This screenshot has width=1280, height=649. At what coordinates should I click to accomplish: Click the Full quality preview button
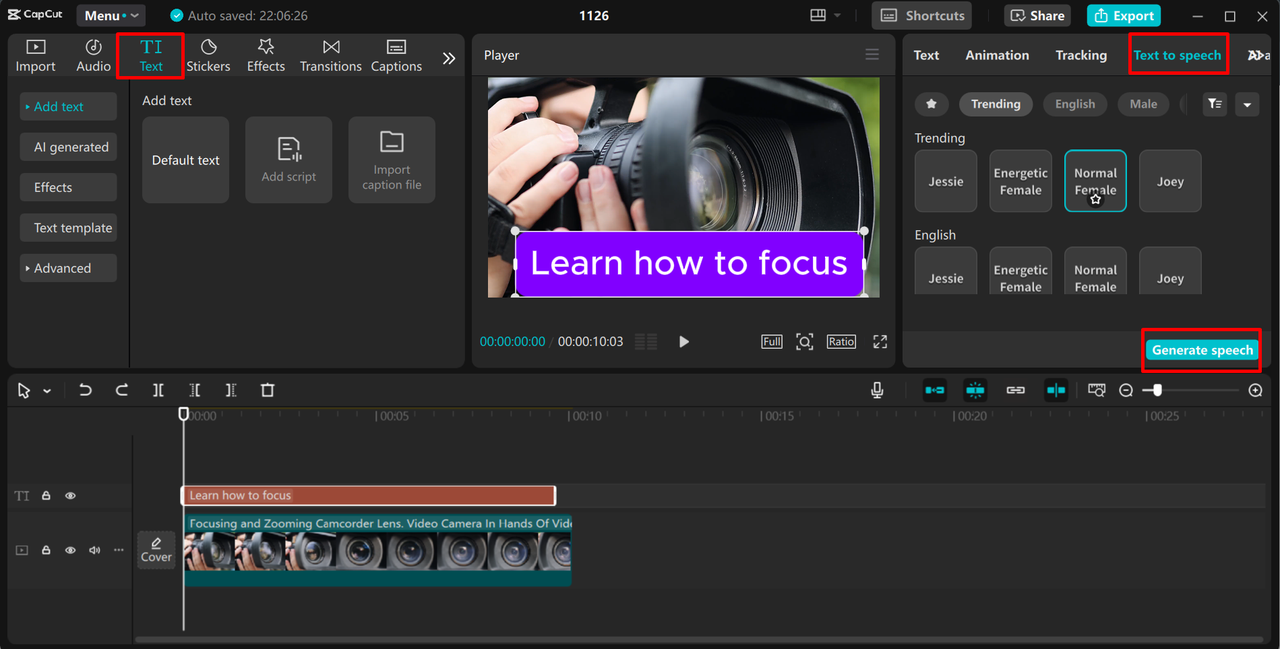(x=772, y=341)
